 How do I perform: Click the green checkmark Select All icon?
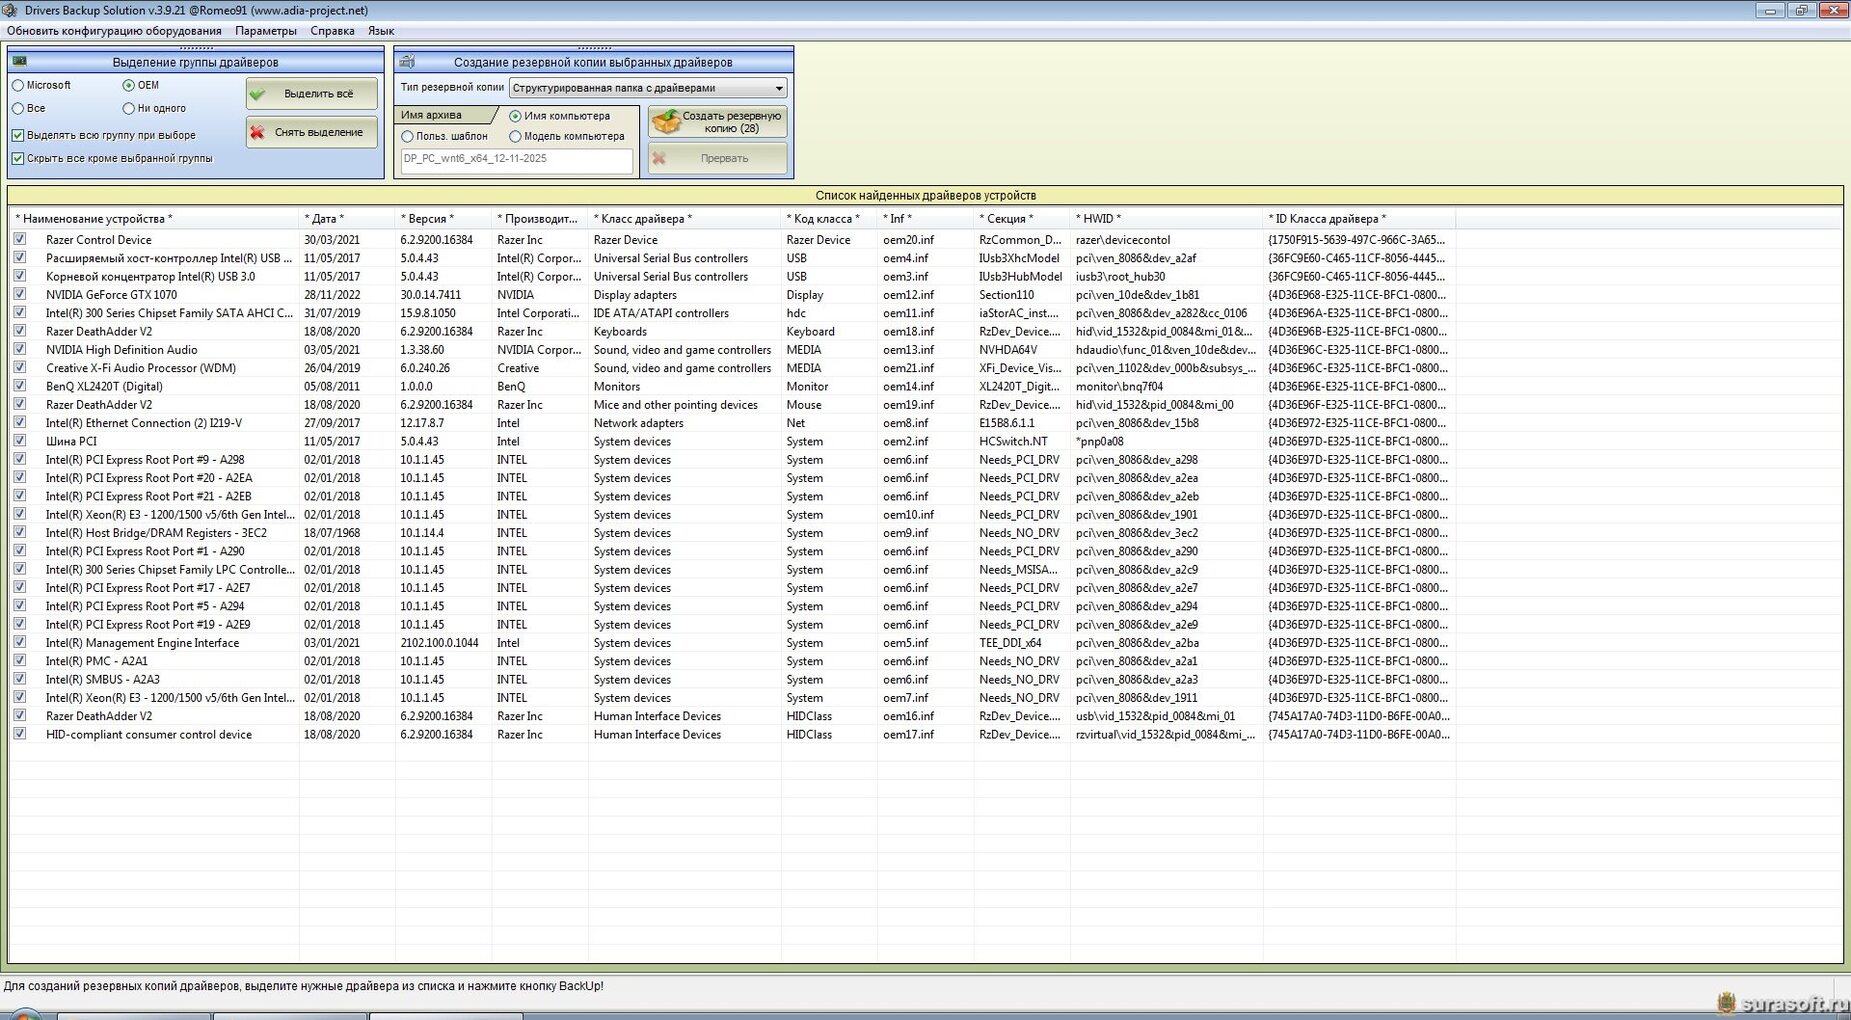pos(258,94)
